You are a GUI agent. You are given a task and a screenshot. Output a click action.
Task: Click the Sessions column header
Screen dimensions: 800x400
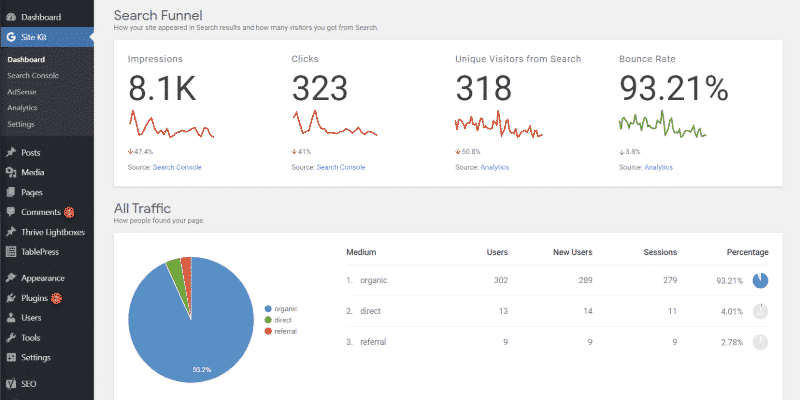point(660,252)
